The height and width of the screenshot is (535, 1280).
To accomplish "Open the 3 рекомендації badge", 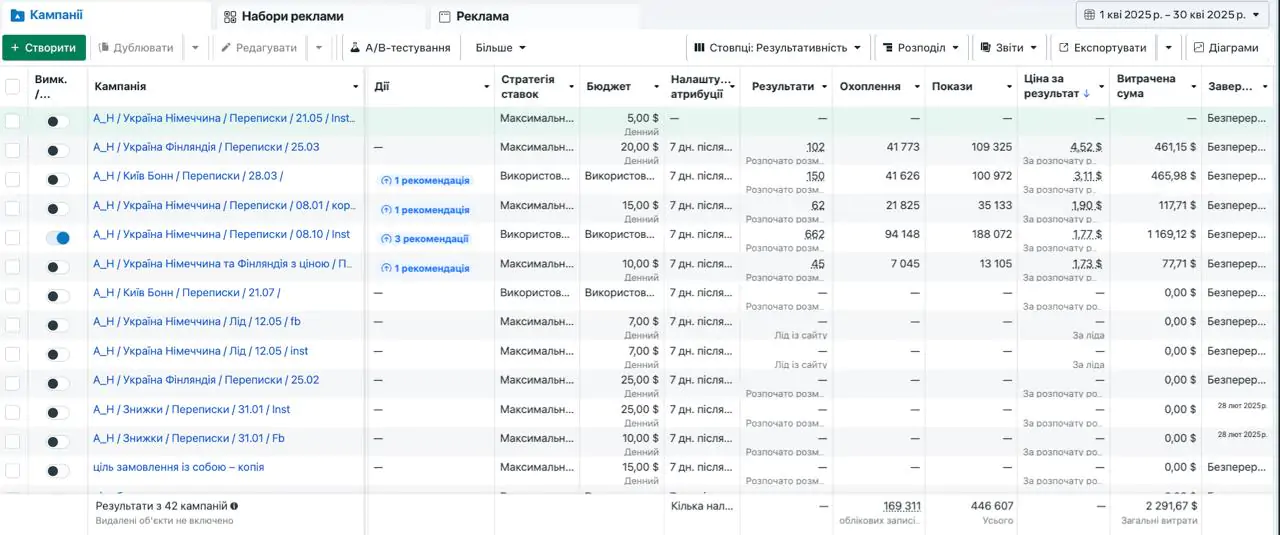I will (x=424, y=239).
